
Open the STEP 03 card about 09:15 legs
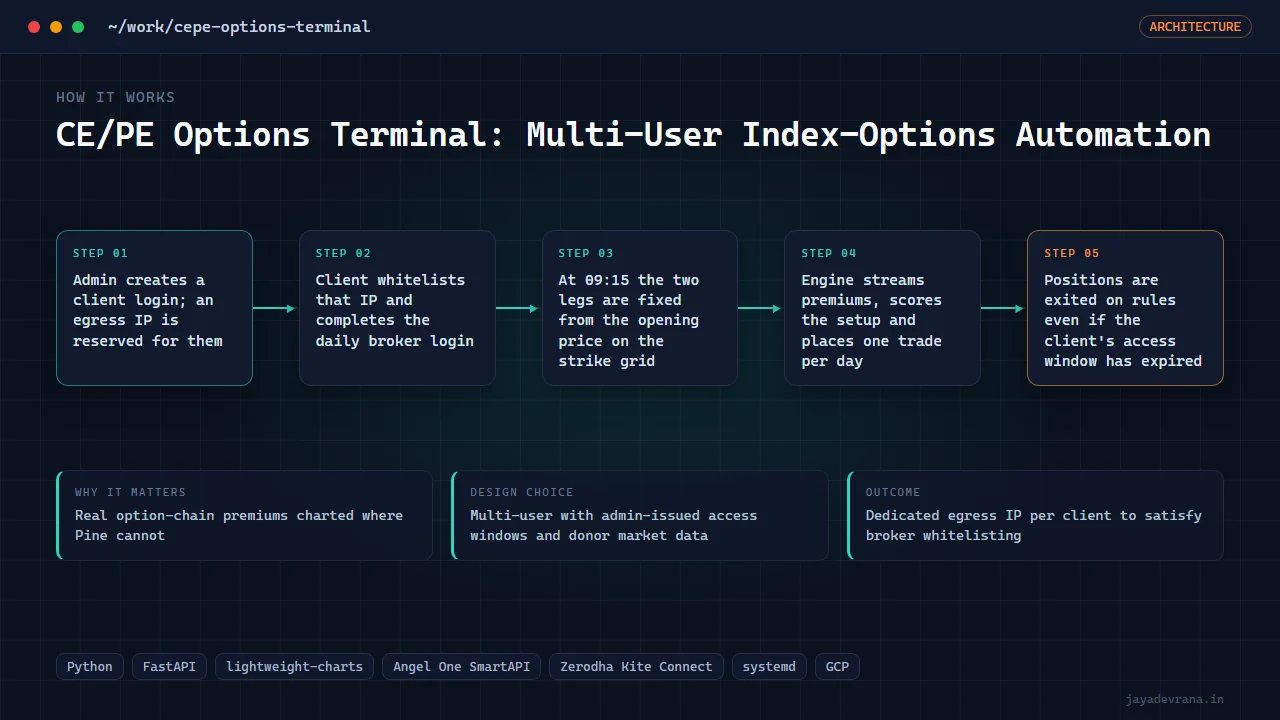(640, 308)
